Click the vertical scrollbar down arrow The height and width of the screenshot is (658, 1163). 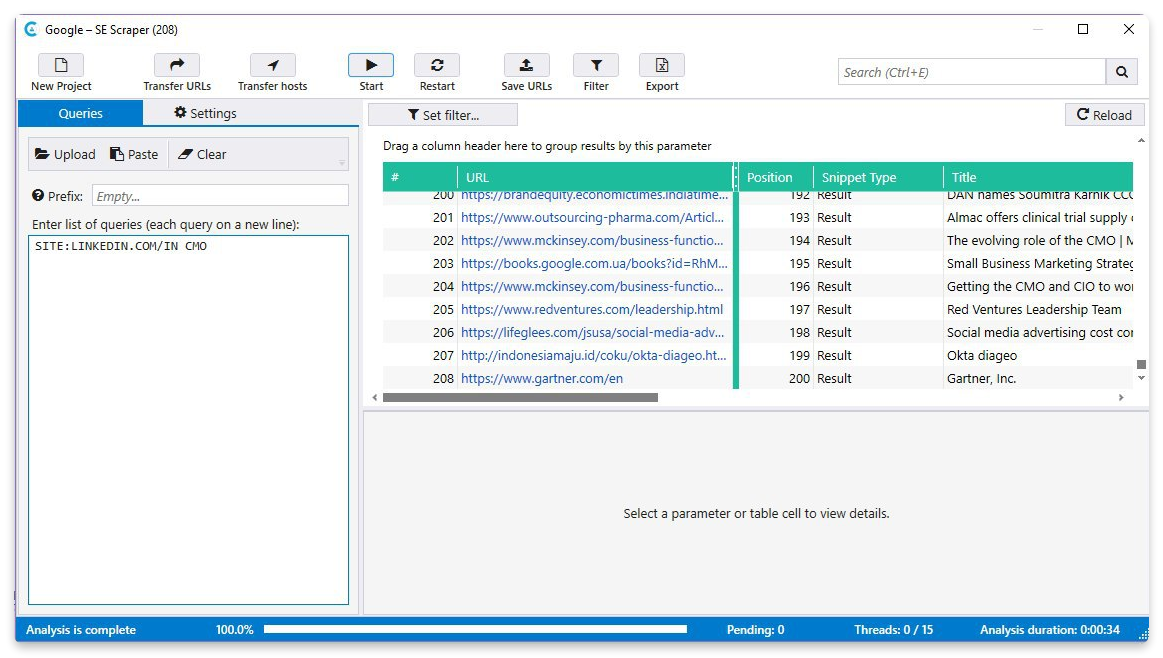pyautogui.click(x=1141, y=378)
